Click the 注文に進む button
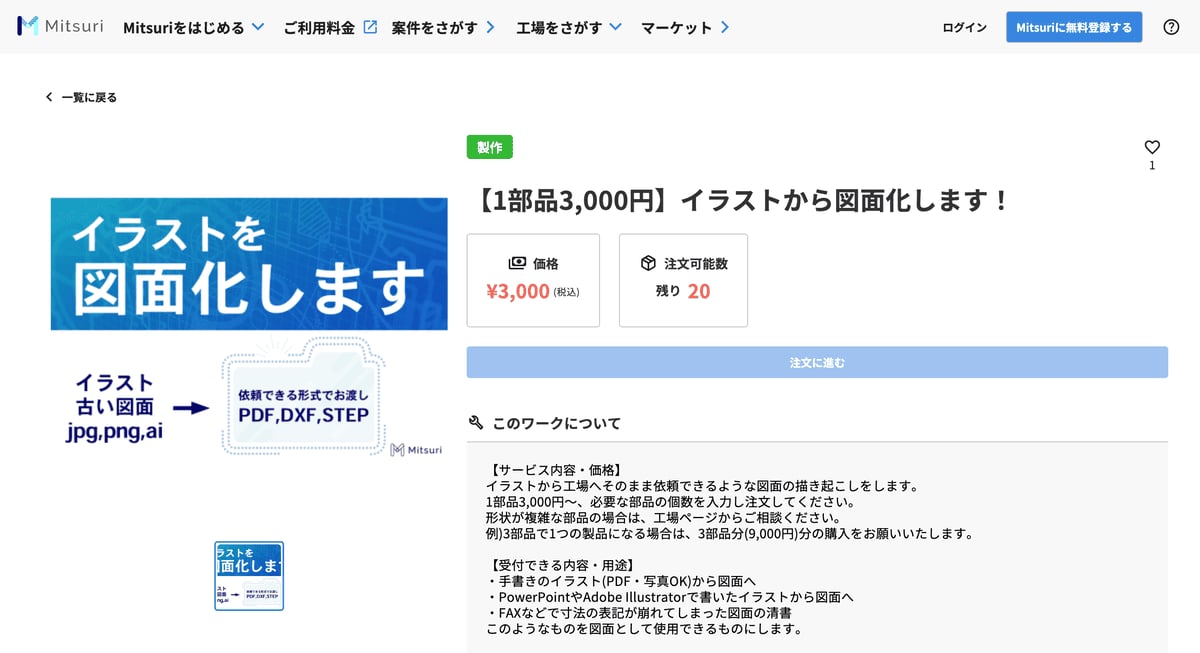This screenshot has height=653, width=1200. coord(817,362)
